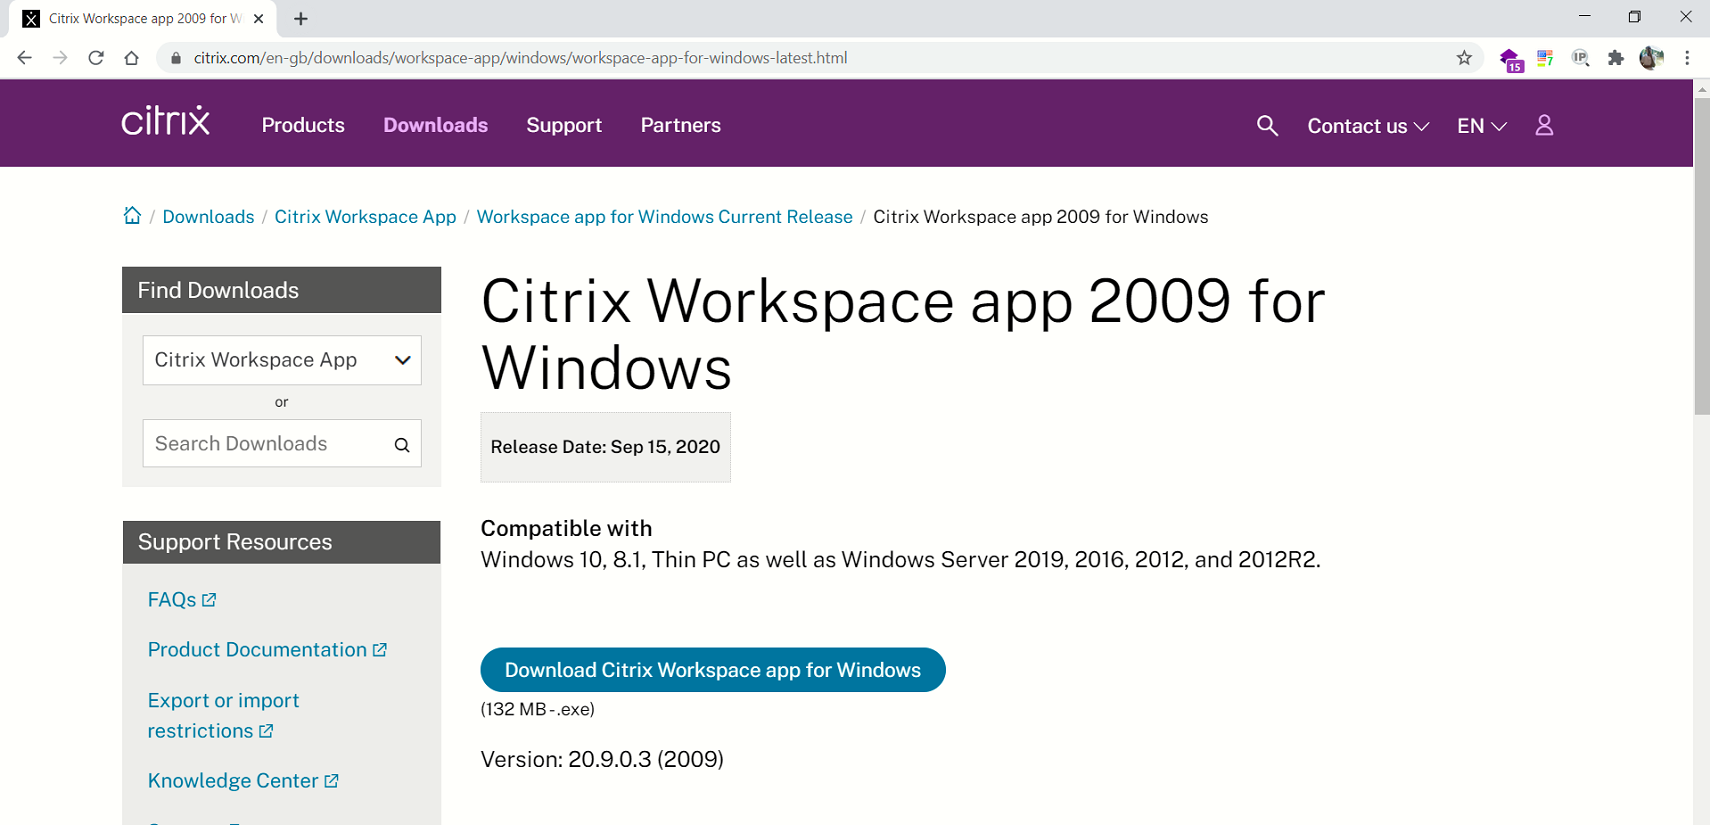Open the browser Extensions puzzle icon

pos(1615,58)
